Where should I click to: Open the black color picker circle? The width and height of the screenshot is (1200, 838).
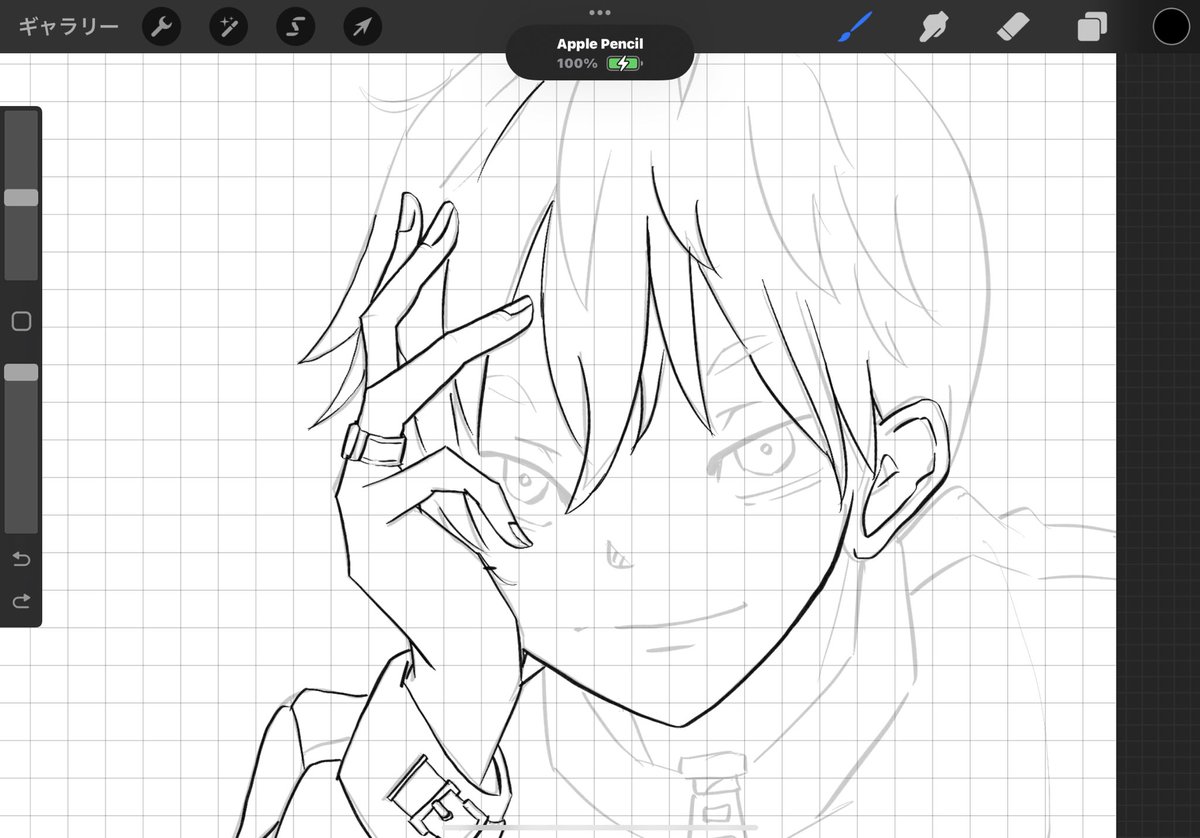coord(1171,27)
